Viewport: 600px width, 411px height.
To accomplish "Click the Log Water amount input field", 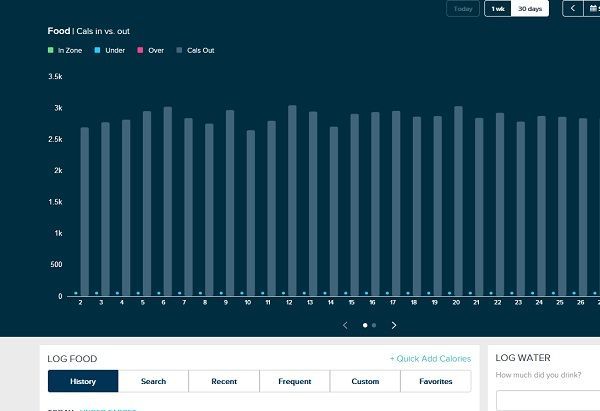I will pos(548,400).
